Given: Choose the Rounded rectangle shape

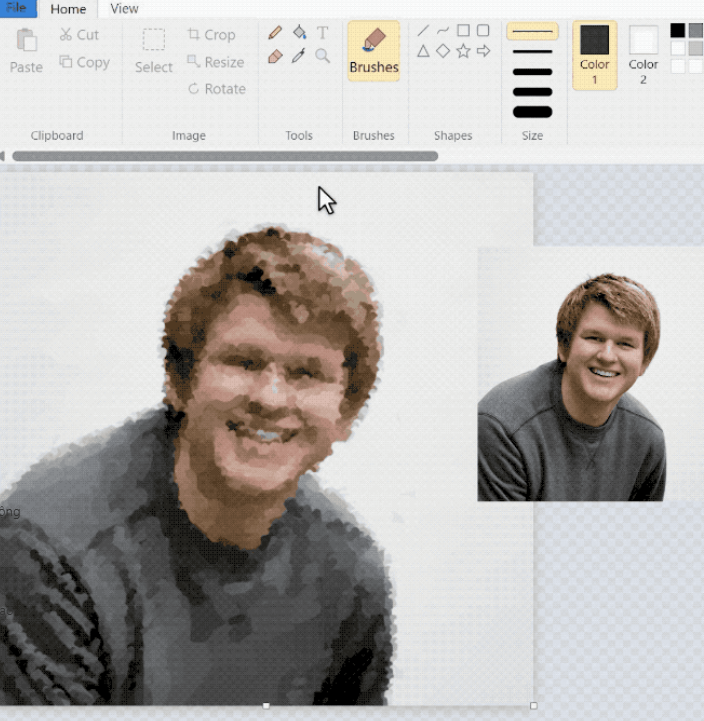Looking at the screenshot, I should click(x=483, y=31).
